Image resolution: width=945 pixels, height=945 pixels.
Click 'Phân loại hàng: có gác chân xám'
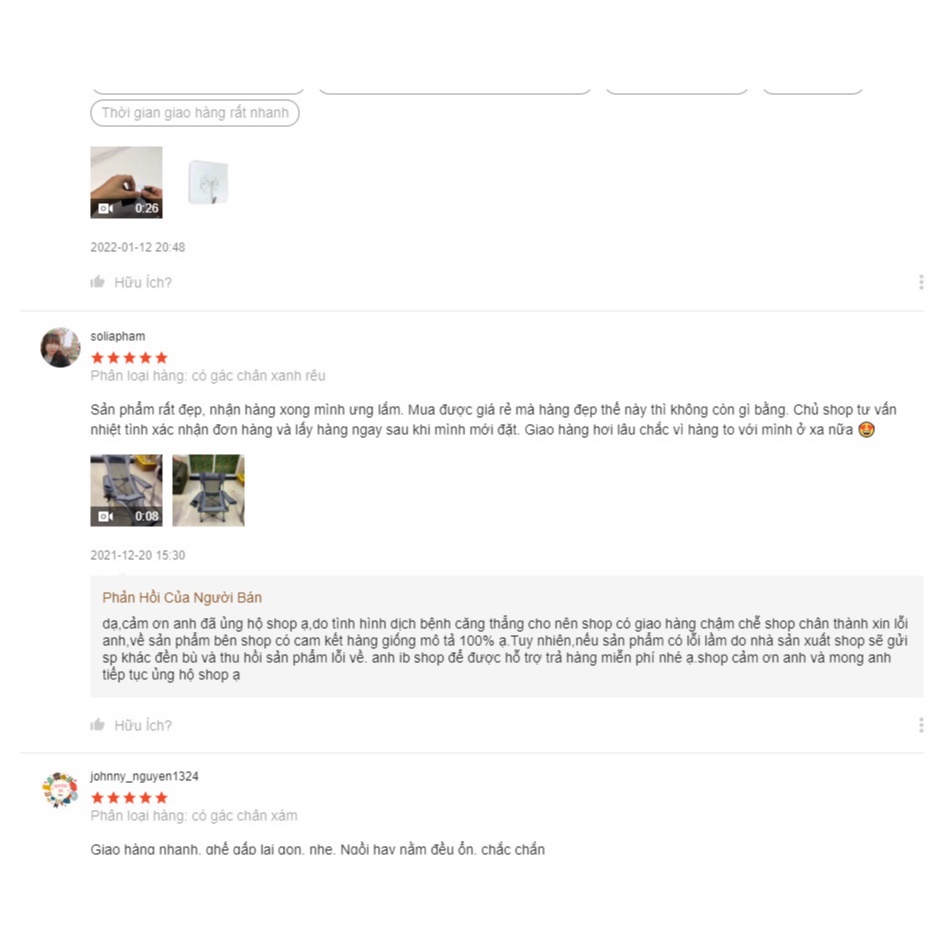[x=193, y=815]
